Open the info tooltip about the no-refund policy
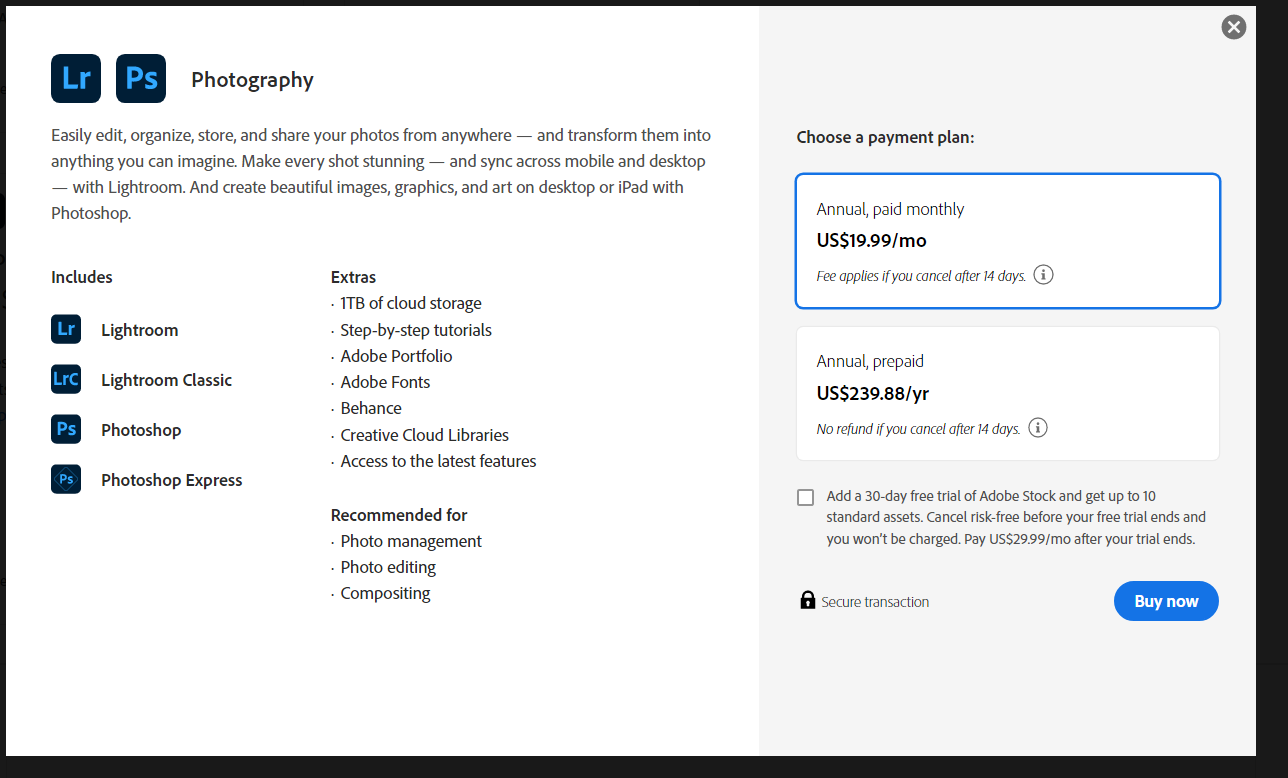The width and height of the screenshot is (1288, 778). [1037, 427]
